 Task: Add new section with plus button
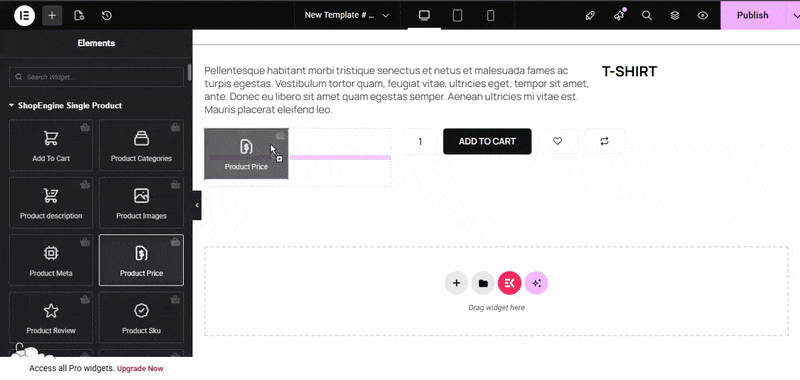pos(456,283)
